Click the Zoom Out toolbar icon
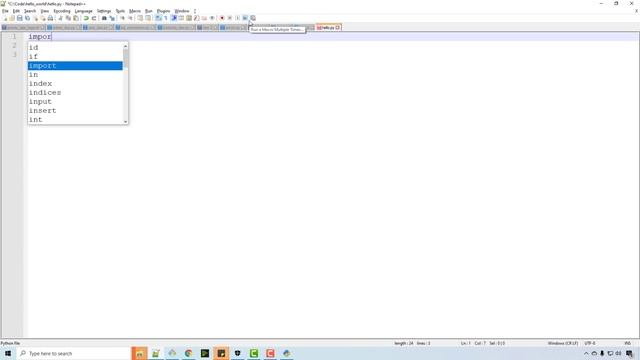 tap(130, 18)
